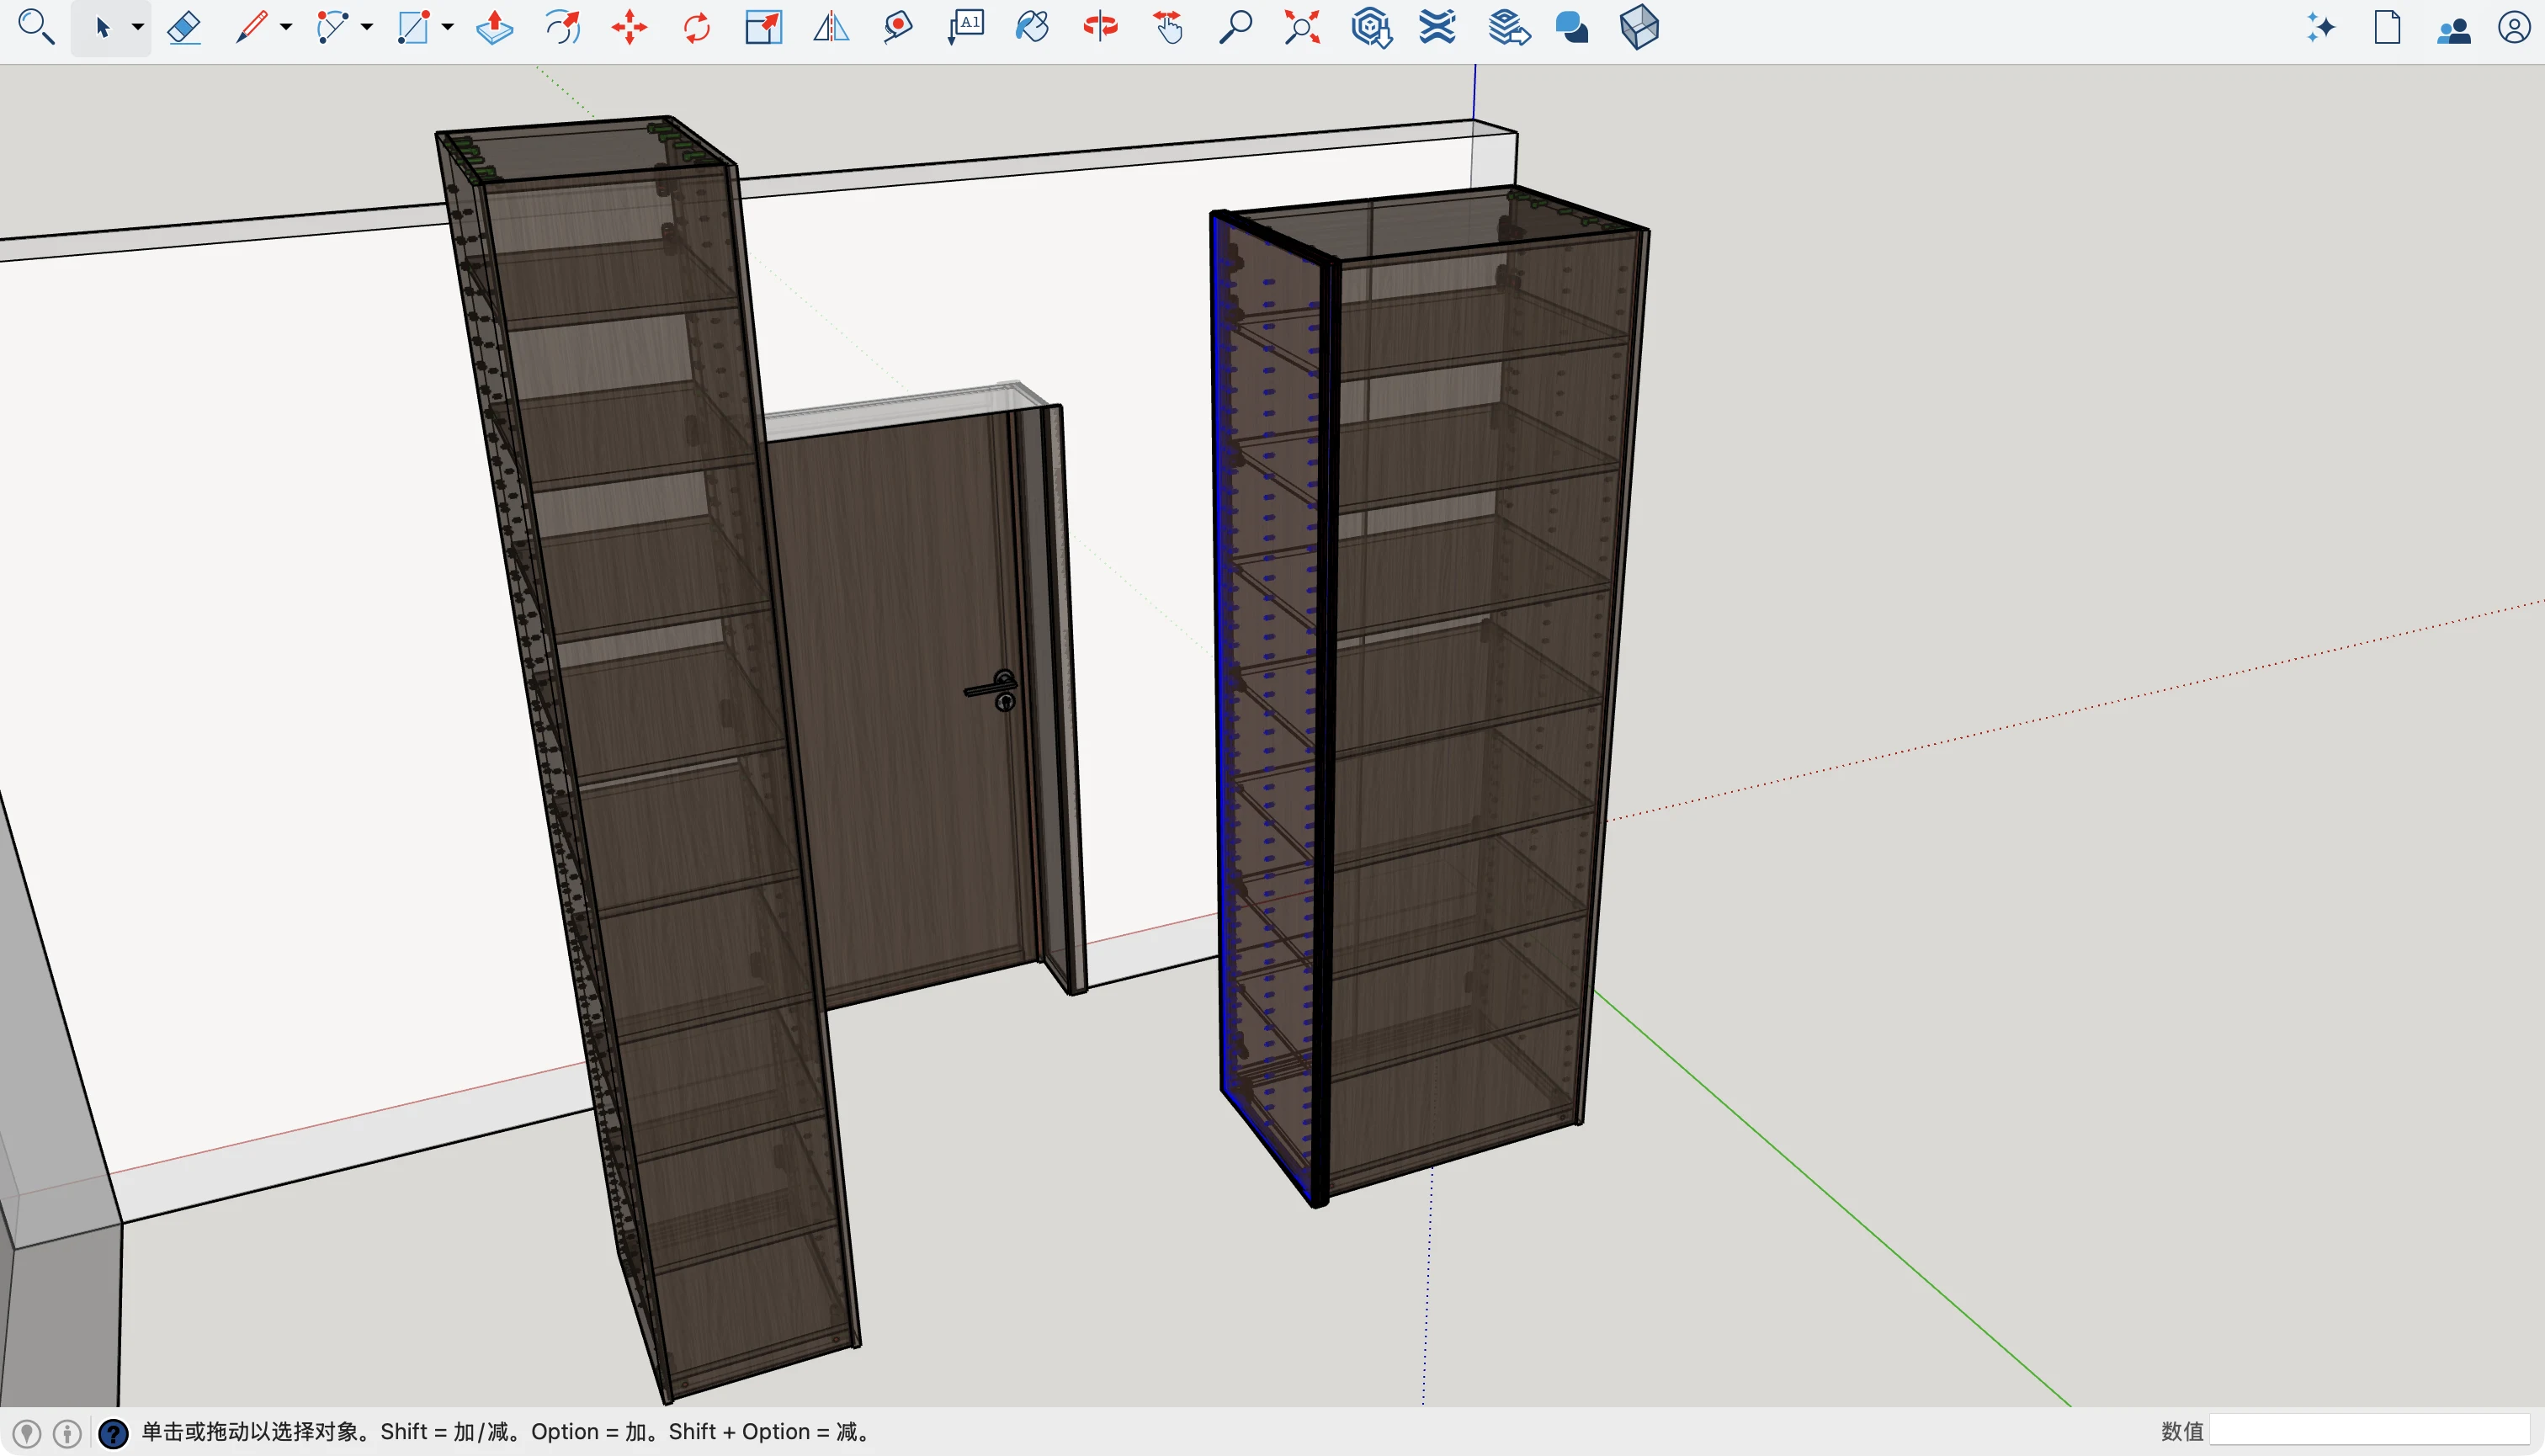Expand the Select tool dropdown arrow
Screen dimensions: 2545x1456
(x=138, y=28)
